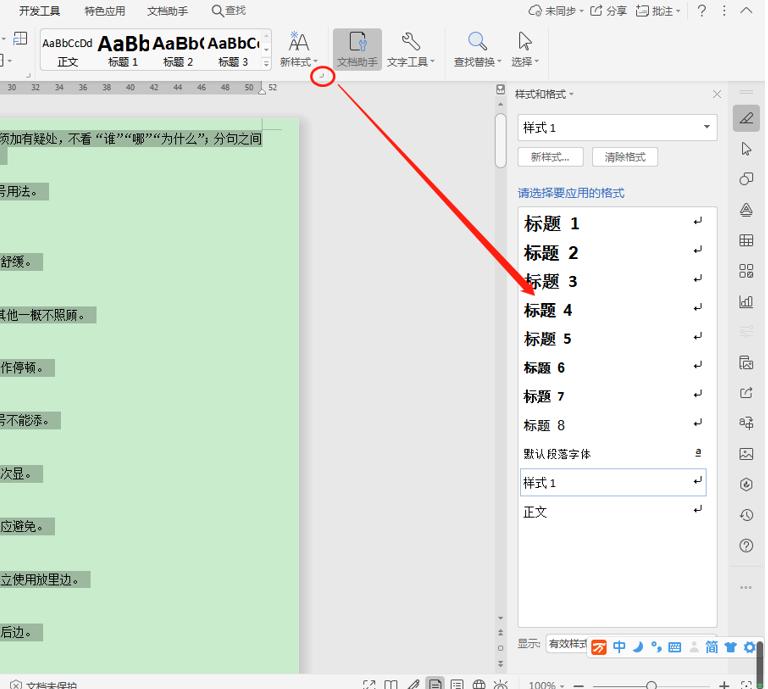Click the sidebar help circle icon
This screenshot has width=768, height=689.
746,545
